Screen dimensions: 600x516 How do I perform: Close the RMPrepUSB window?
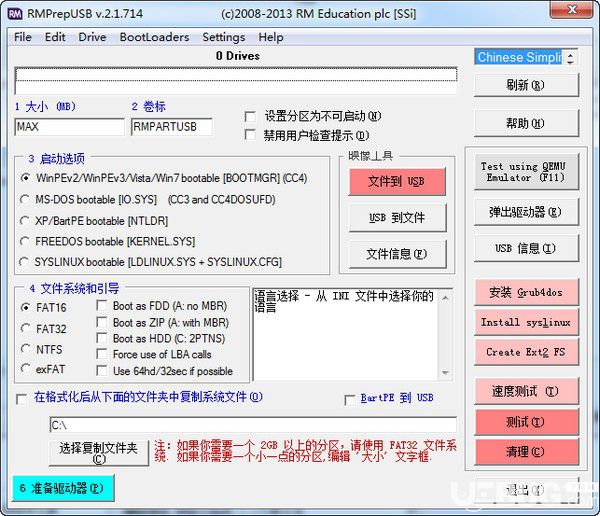pos(572,9)
